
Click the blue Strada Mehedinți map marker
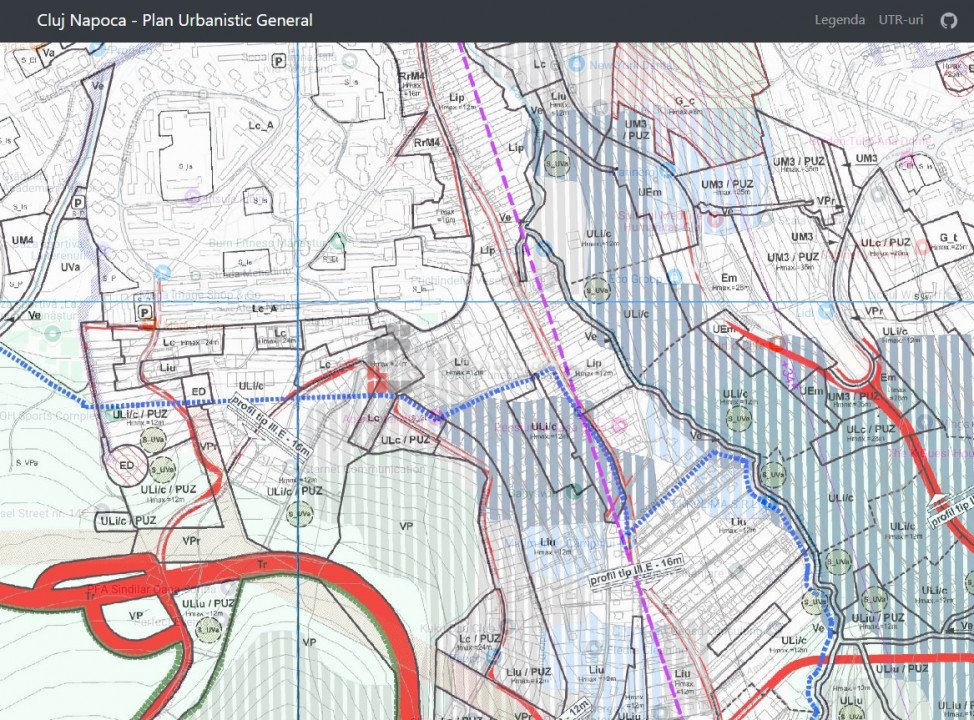point(163,272)
